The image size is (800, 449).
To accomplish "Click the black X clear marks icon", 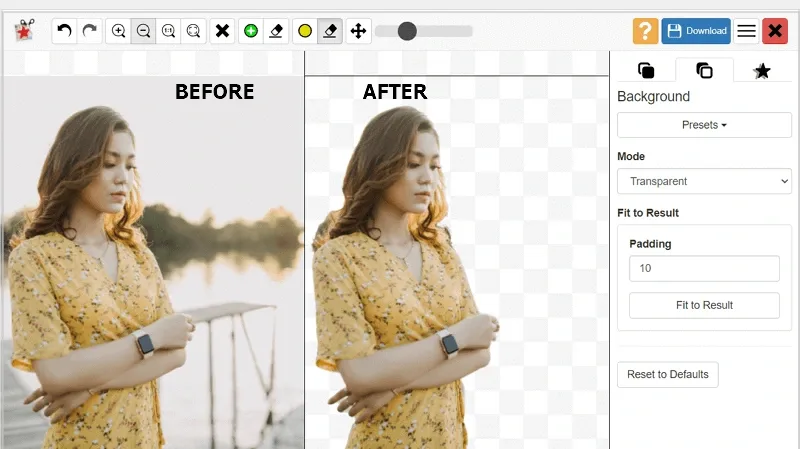I will click(x=222, y=31).
